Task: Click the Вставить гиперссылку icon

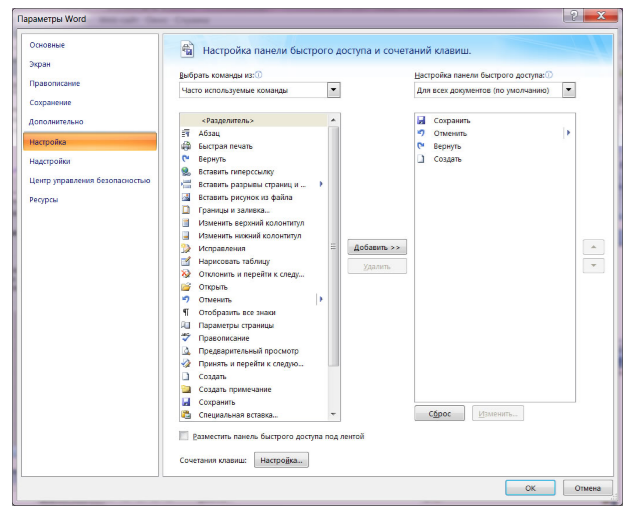Action: click(x=185, y=171)
